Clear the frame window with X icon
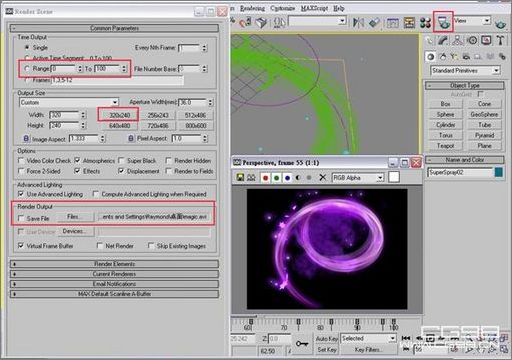 click(322, 177)
